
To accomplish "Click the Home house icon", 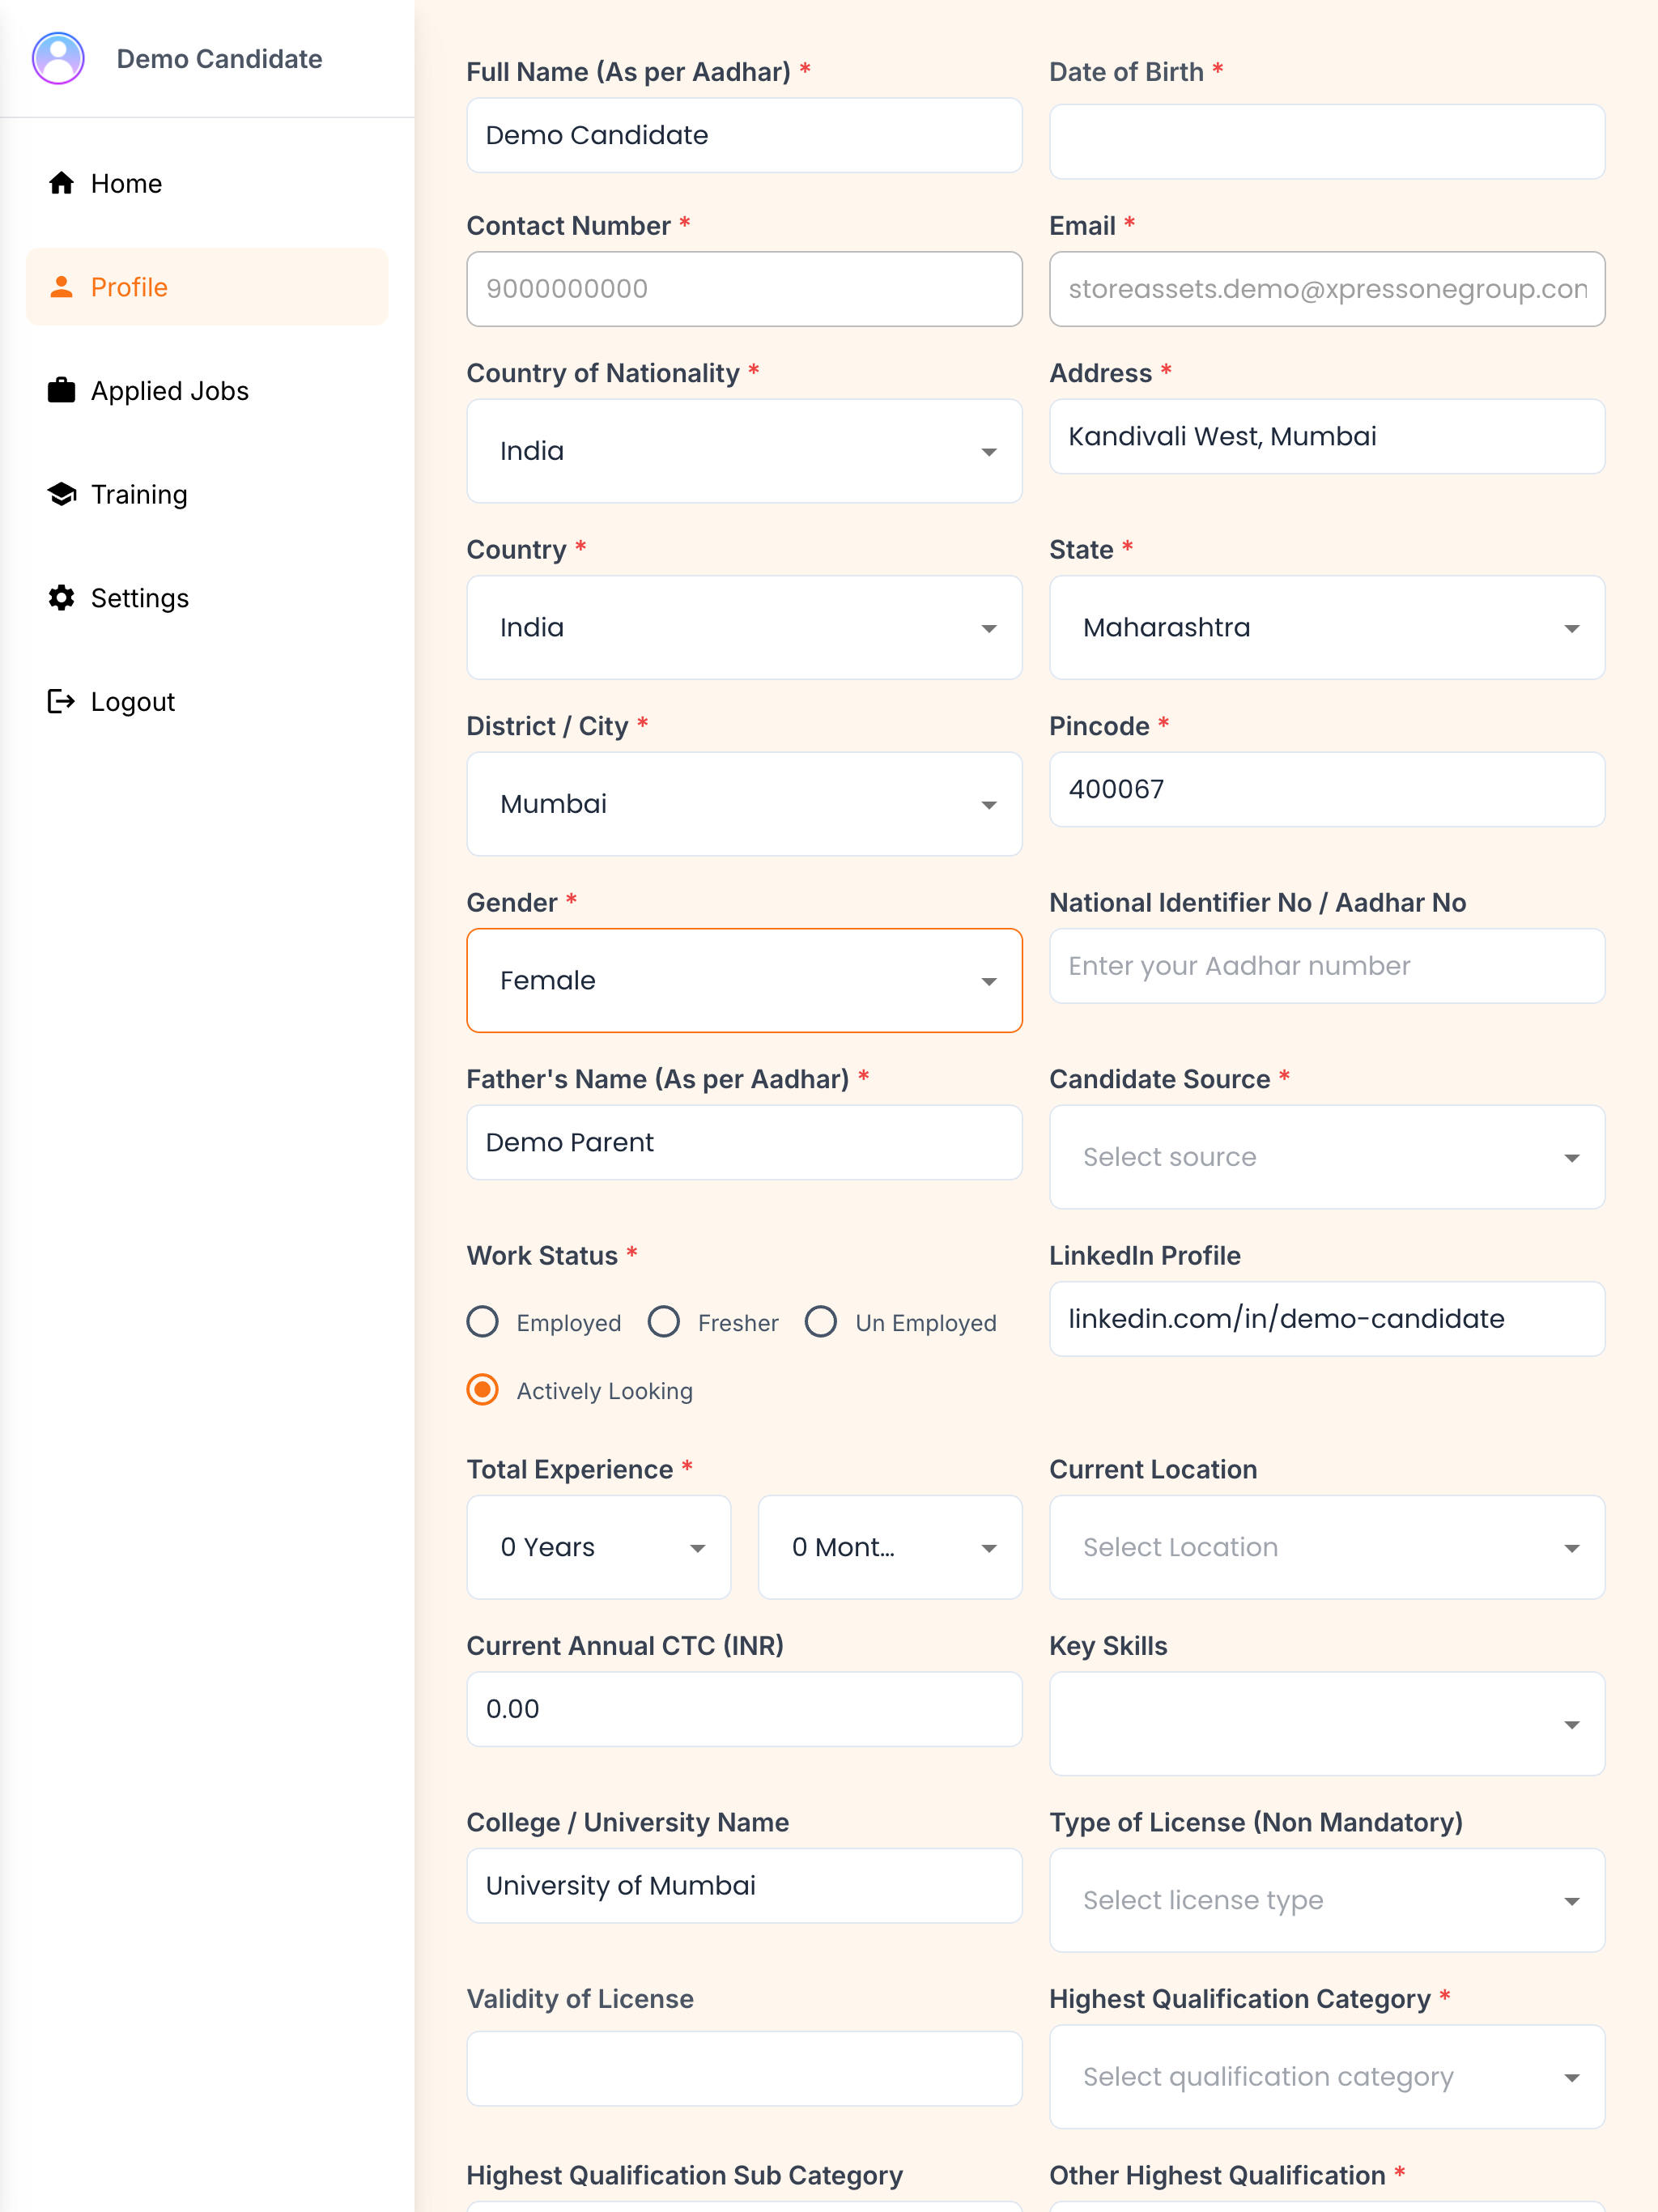I will coord(62,183).
